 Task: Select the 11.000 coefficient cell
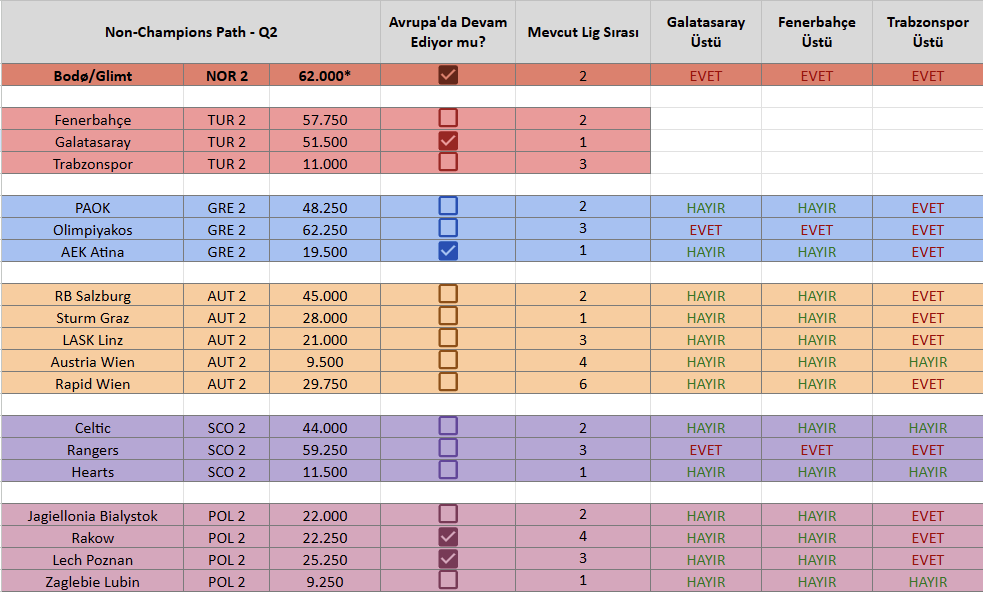pos(325,164)
